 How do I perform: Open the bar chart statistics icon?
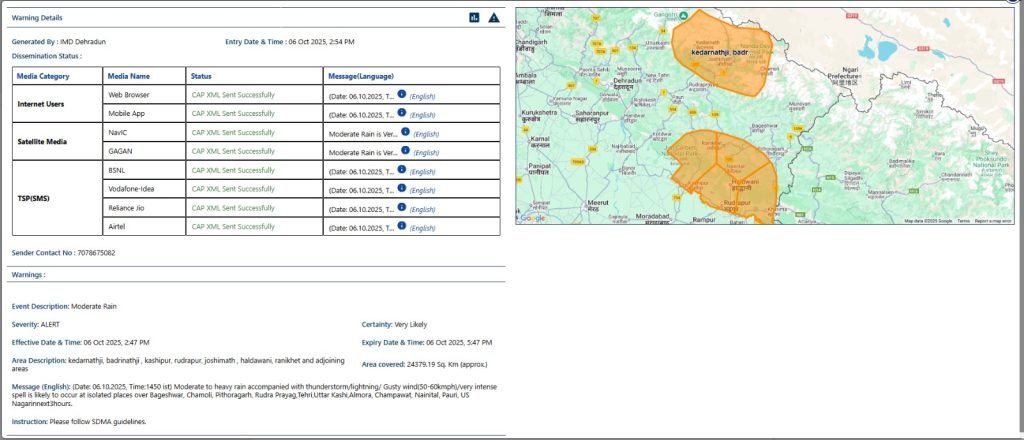[474, 17]
